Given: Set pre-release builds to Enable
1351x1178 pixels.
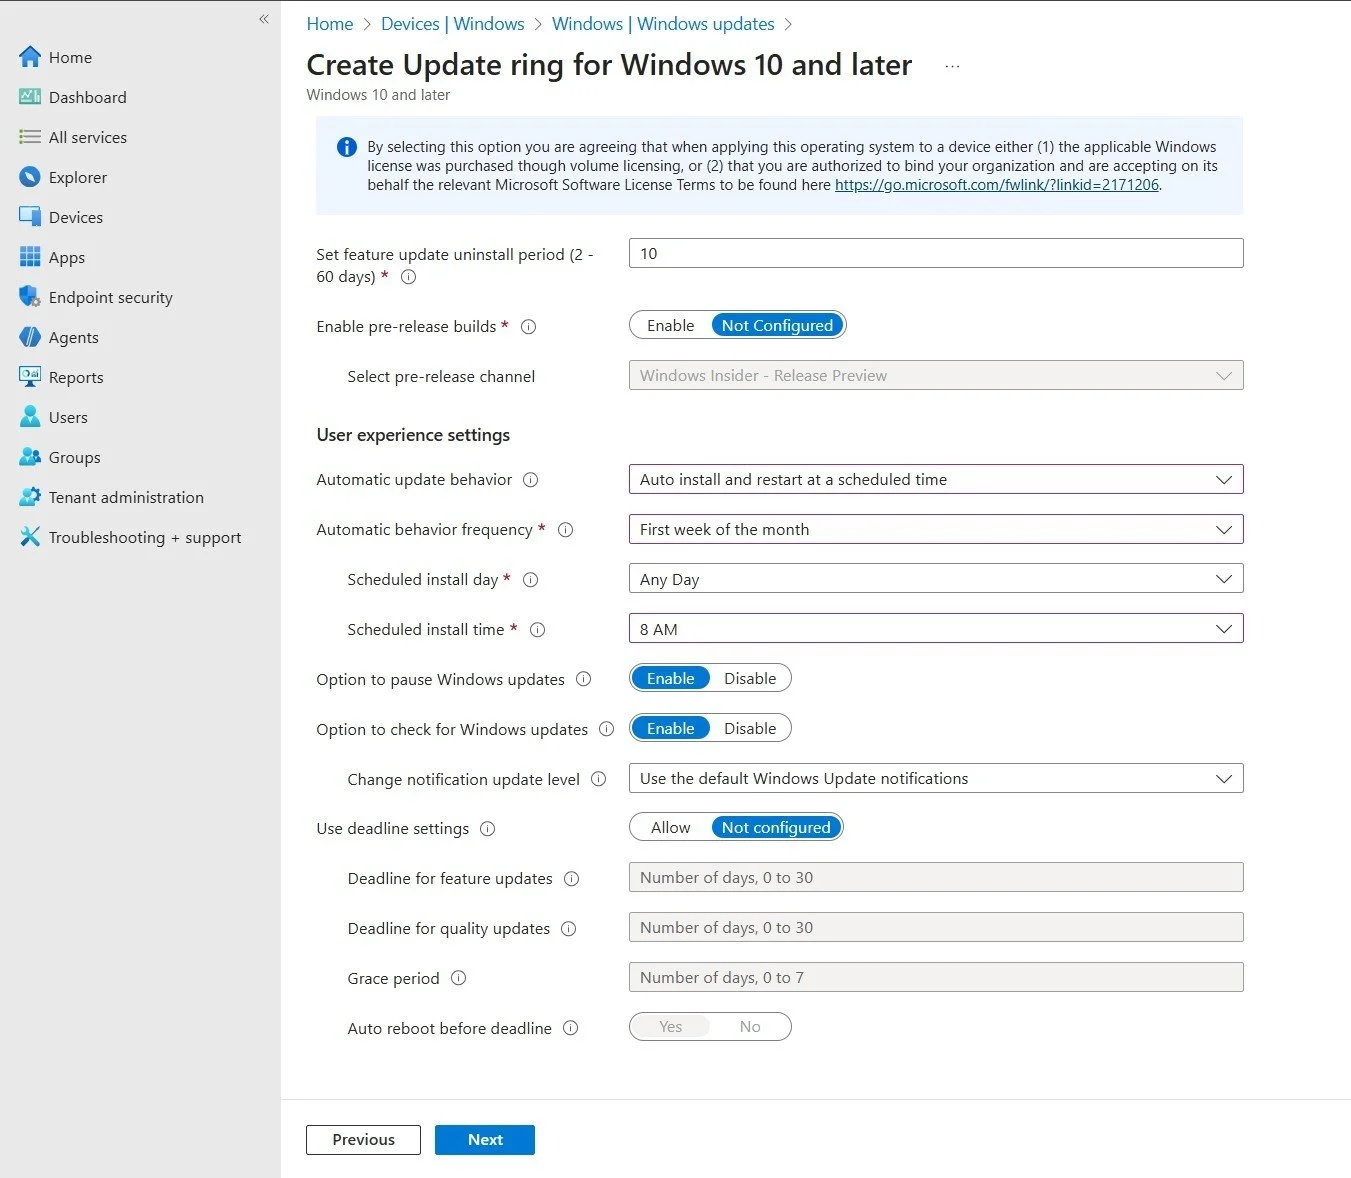Looking at the screenshot, I should click(x=670, y=326).
